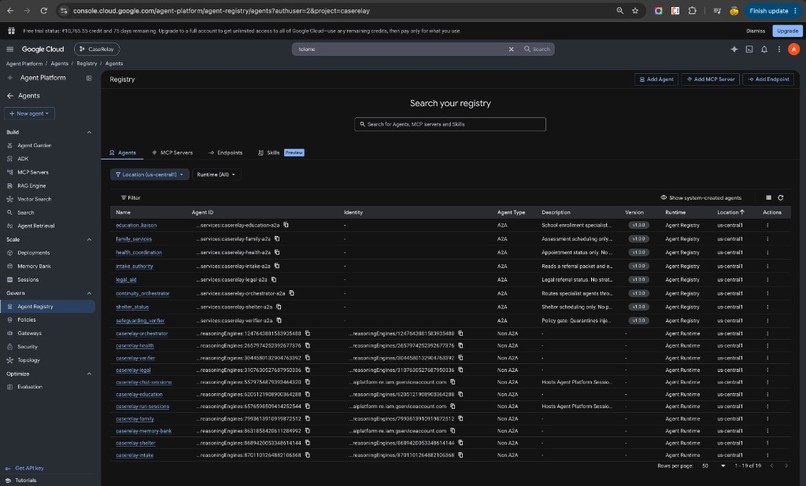This screenshot has width=806, height=486.
Task: Click the Registry breadcrumb
Action: [x=87, y=64]
